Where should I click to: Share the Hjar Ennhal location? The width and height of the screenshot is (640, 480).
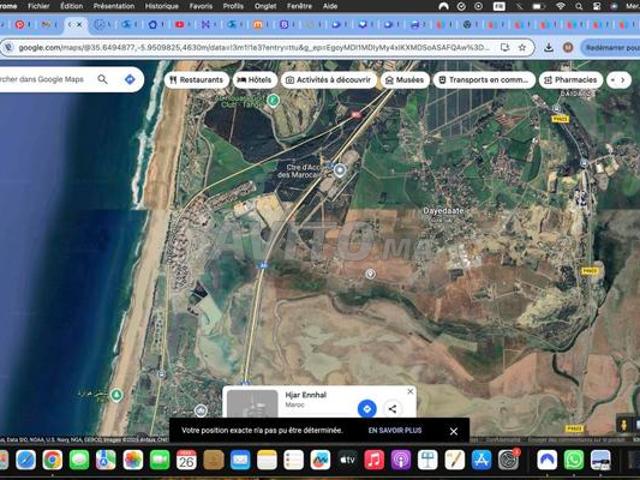(x=392, y=409)
